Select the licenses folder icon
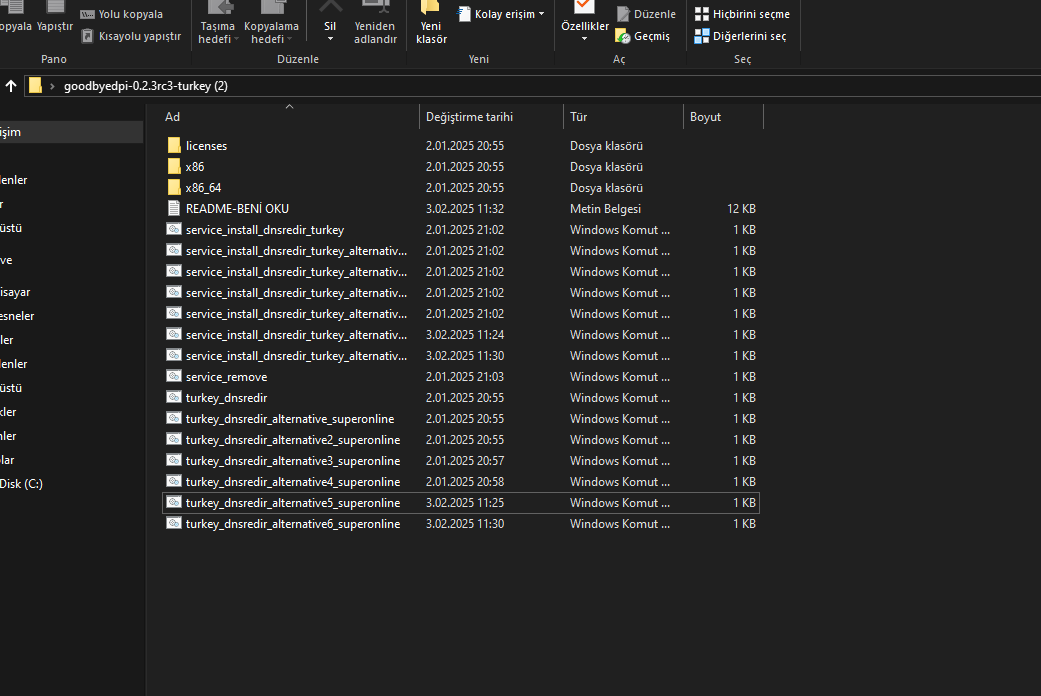 point(174,145)
